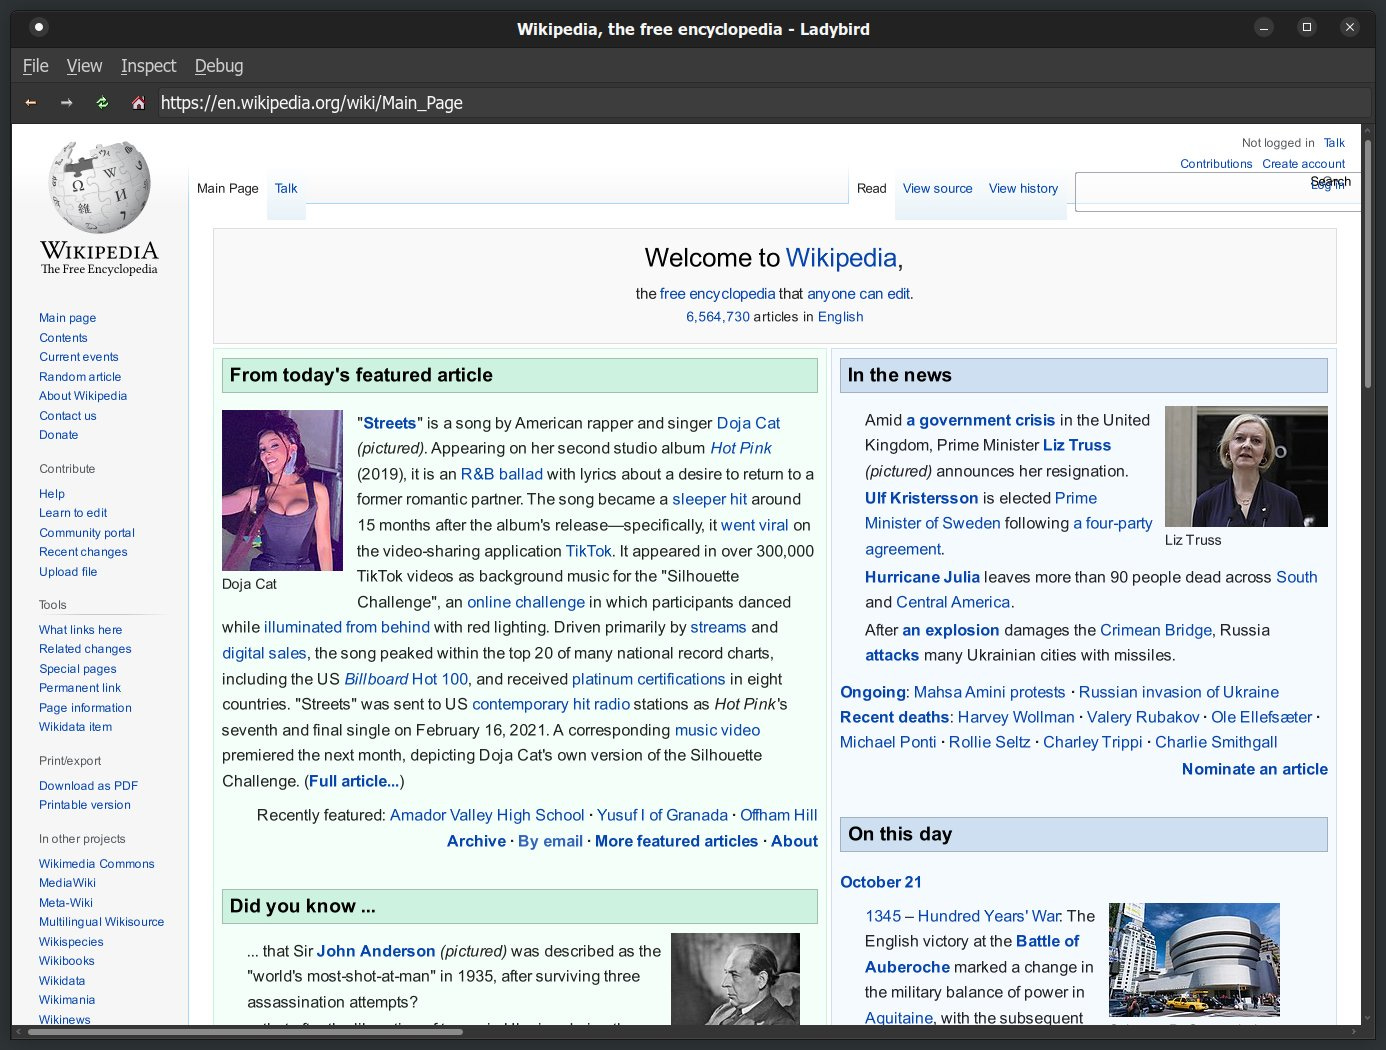Click the Download as PDF link
1386x1050 pixels.
(x=88, y=785)
